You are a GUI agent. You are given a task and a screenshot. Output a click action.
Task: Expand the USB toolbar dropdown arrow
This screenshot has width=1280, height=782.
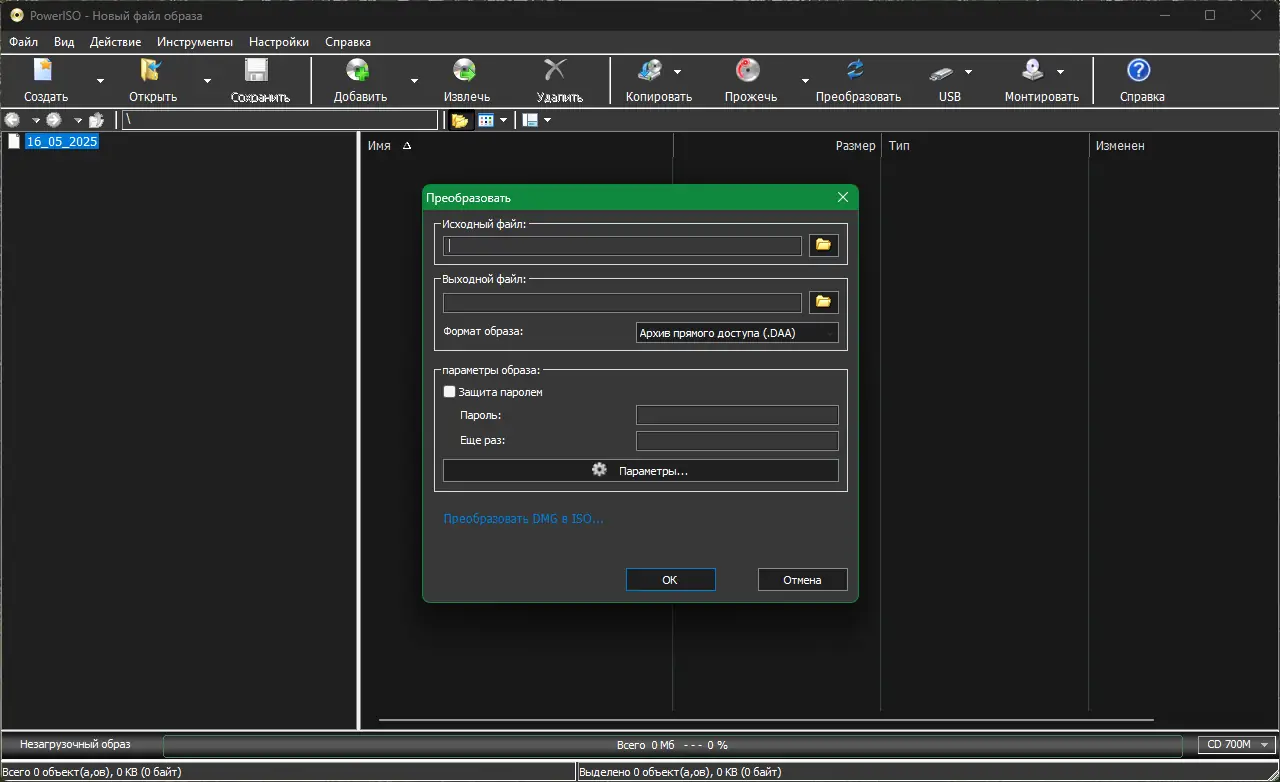(x=968, y=72)
